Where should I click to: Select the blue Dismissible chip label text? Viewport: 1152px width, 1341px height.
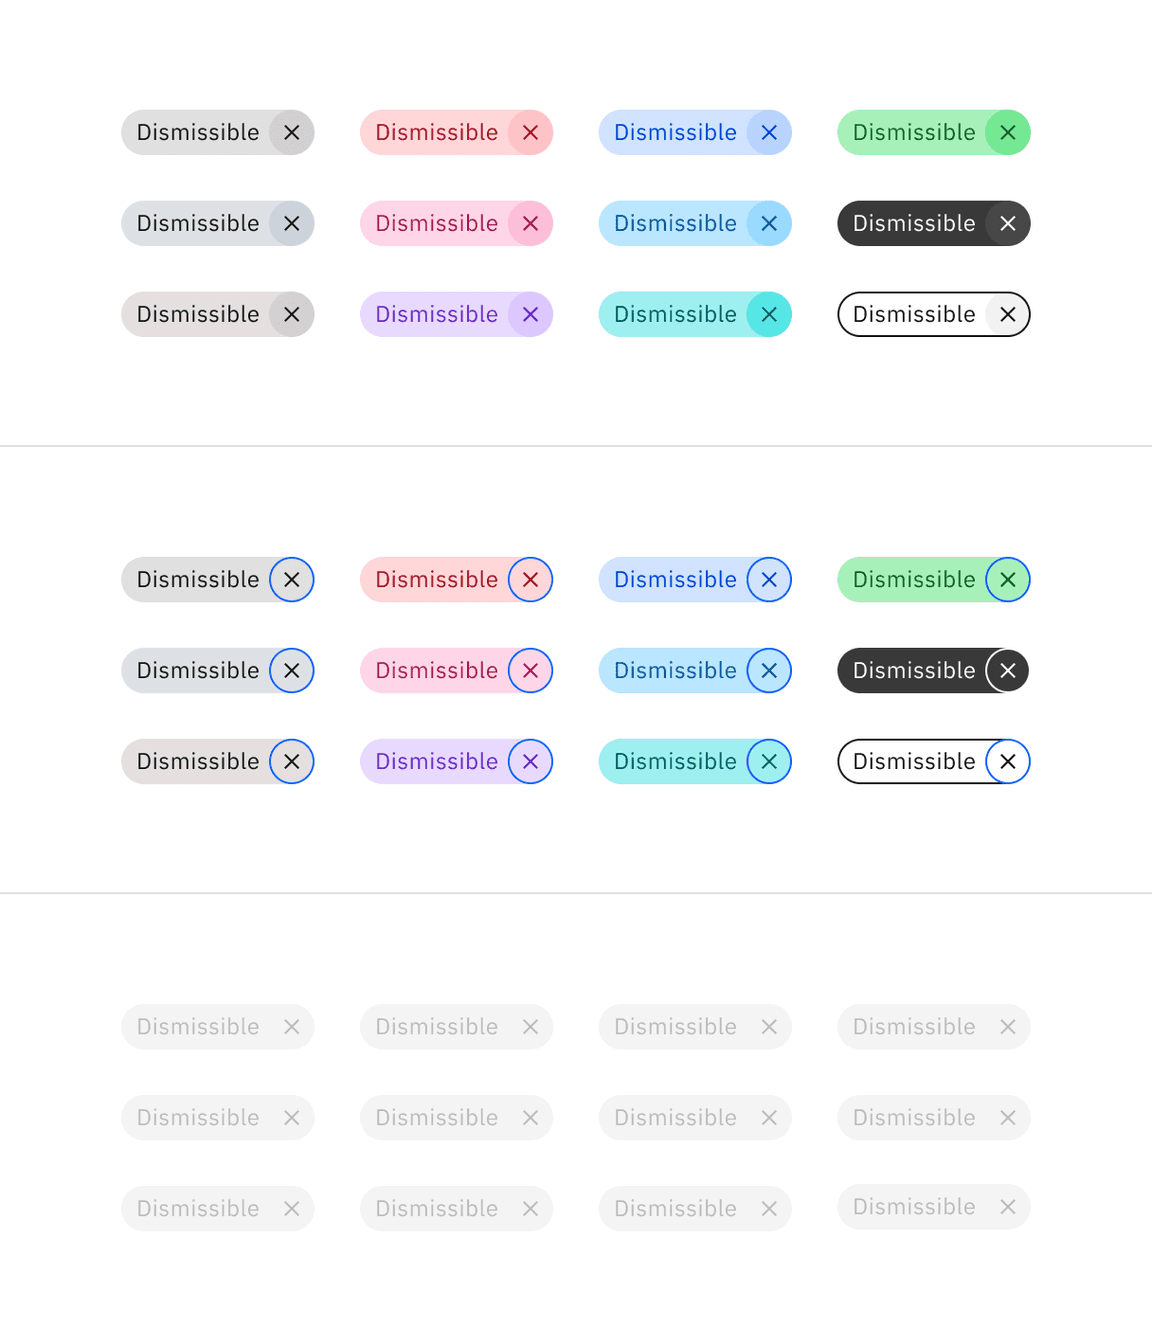click(x=675, y=132)
